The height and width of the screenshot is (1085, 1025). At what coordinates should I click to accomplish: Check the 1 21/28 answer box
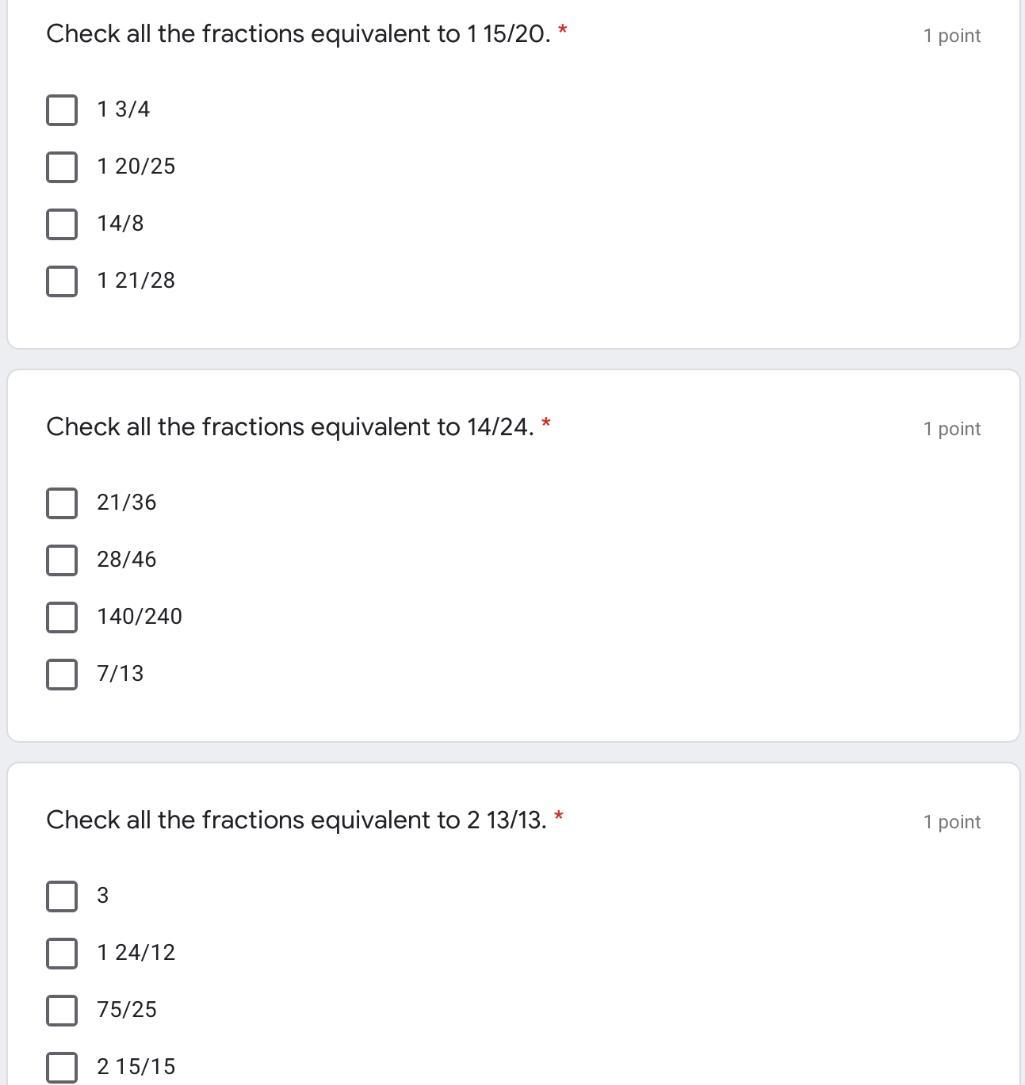point(61,281)
